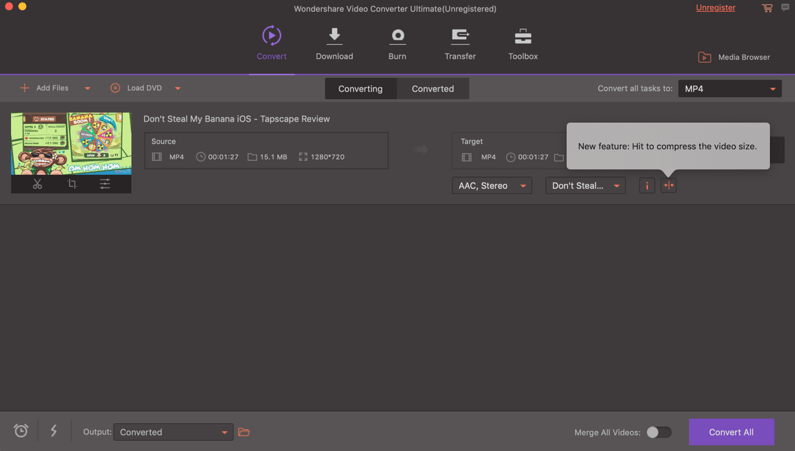The width and height of the screenshot is (795, 451).
Task: Close the window with red button
Action: (x=9, y=7)
